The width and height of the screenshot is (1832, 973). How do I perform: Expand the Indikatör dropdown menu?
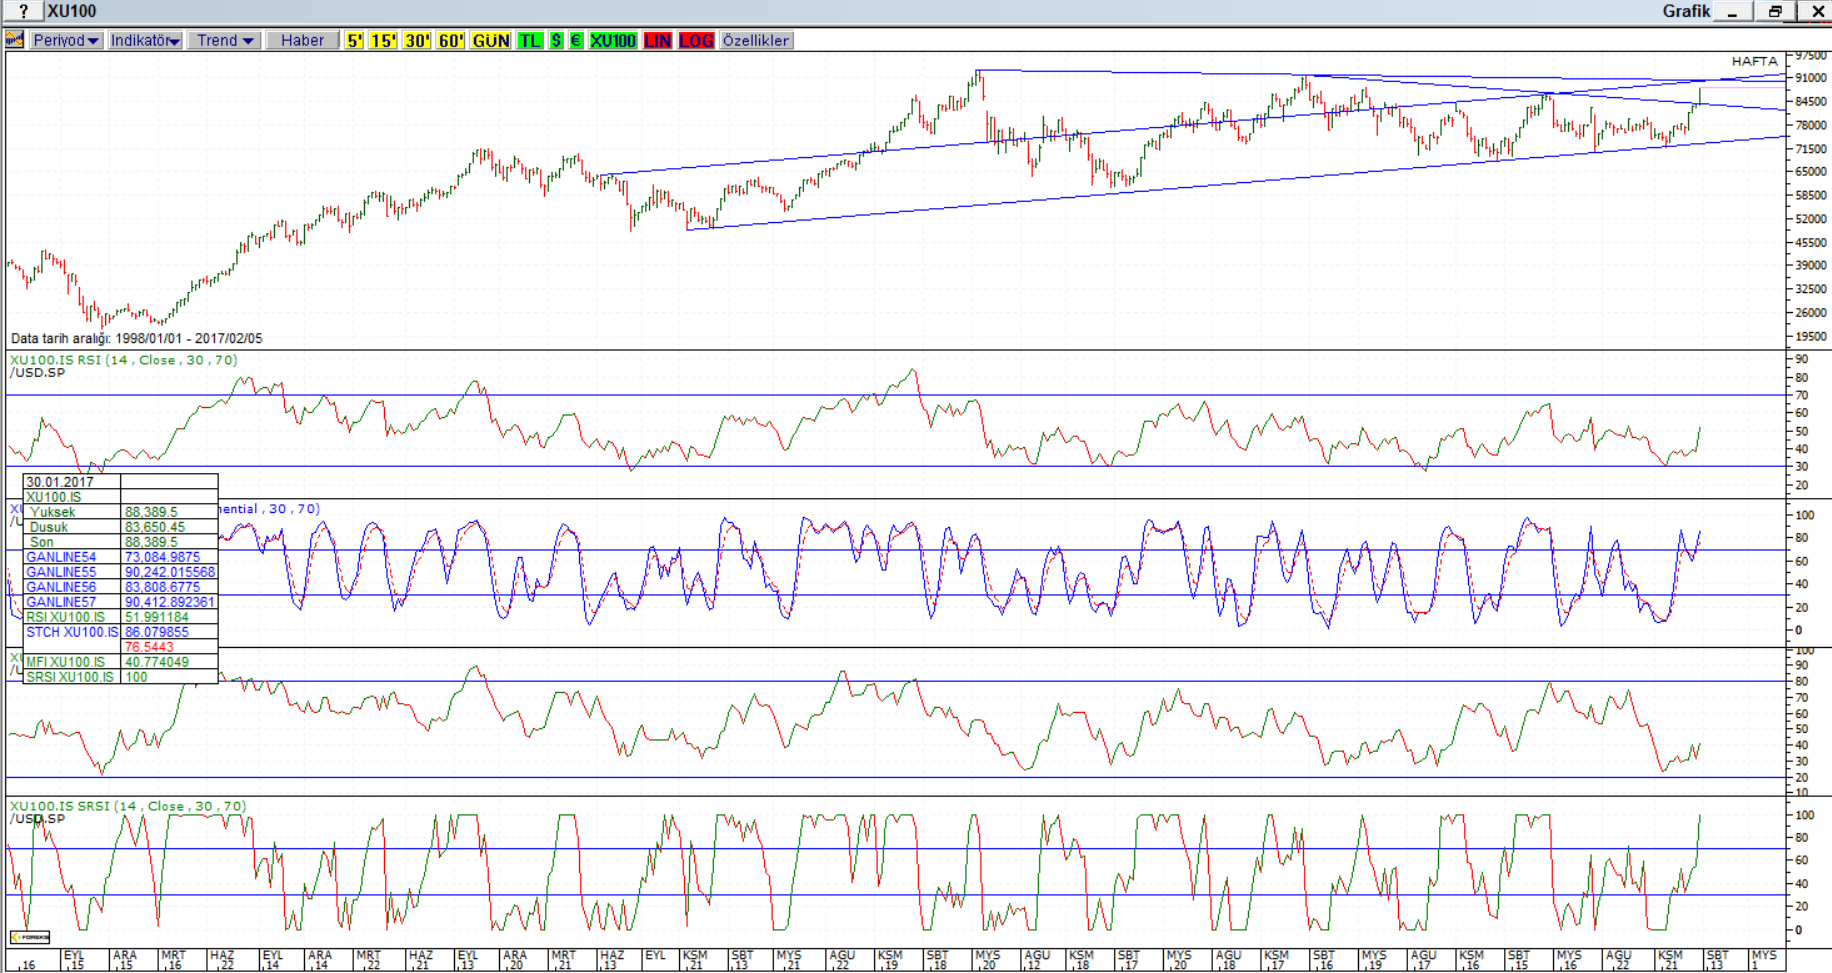145,41
